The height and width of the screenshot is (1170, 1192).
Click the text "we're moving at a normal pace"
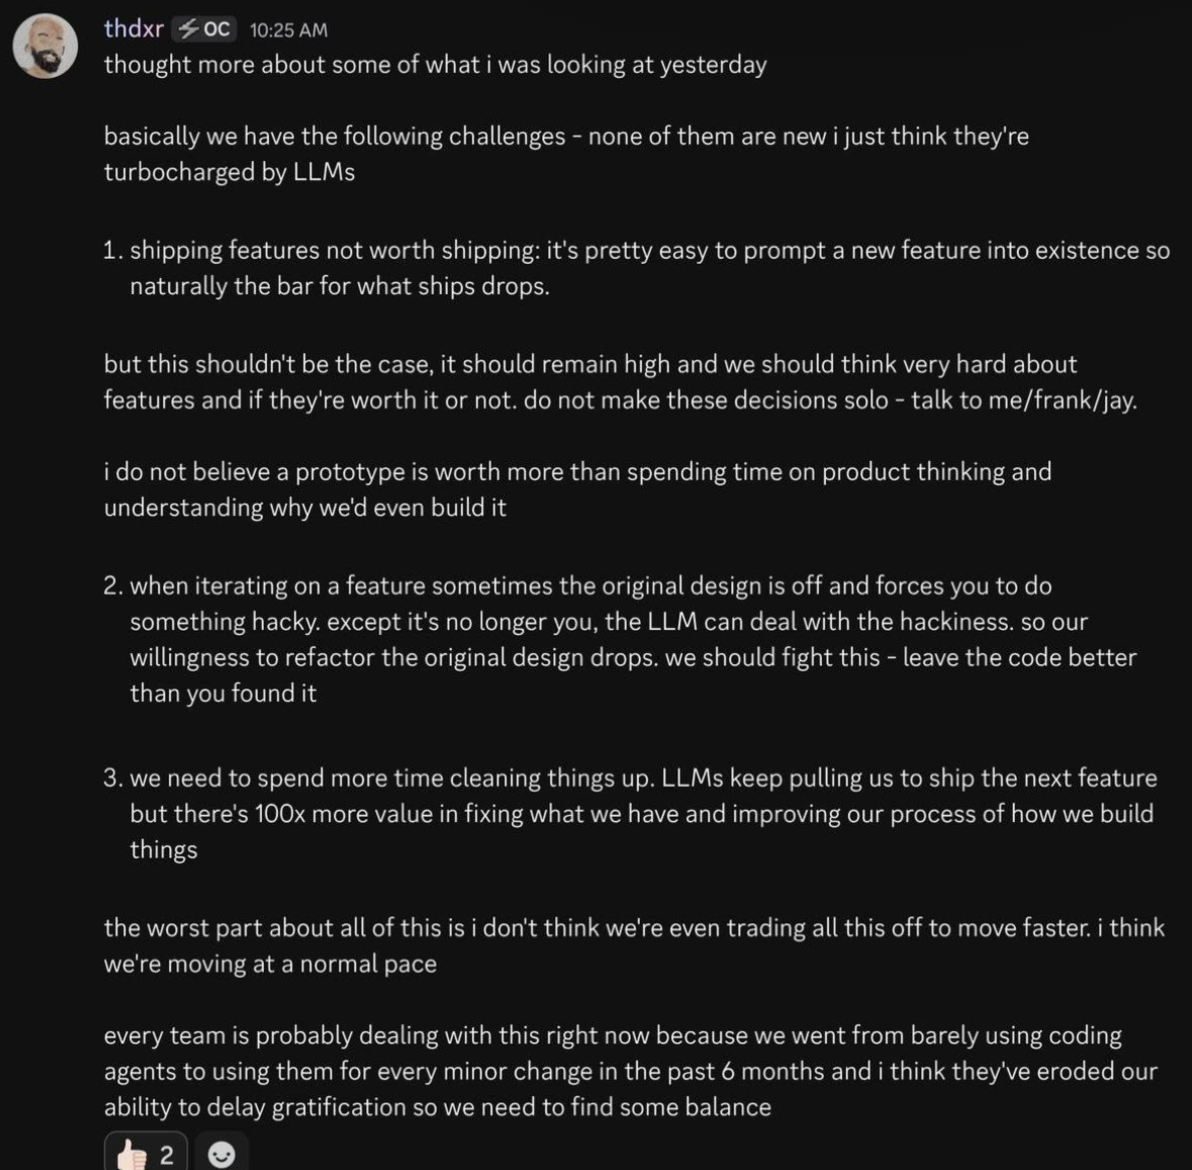click(x=270, y=964)
